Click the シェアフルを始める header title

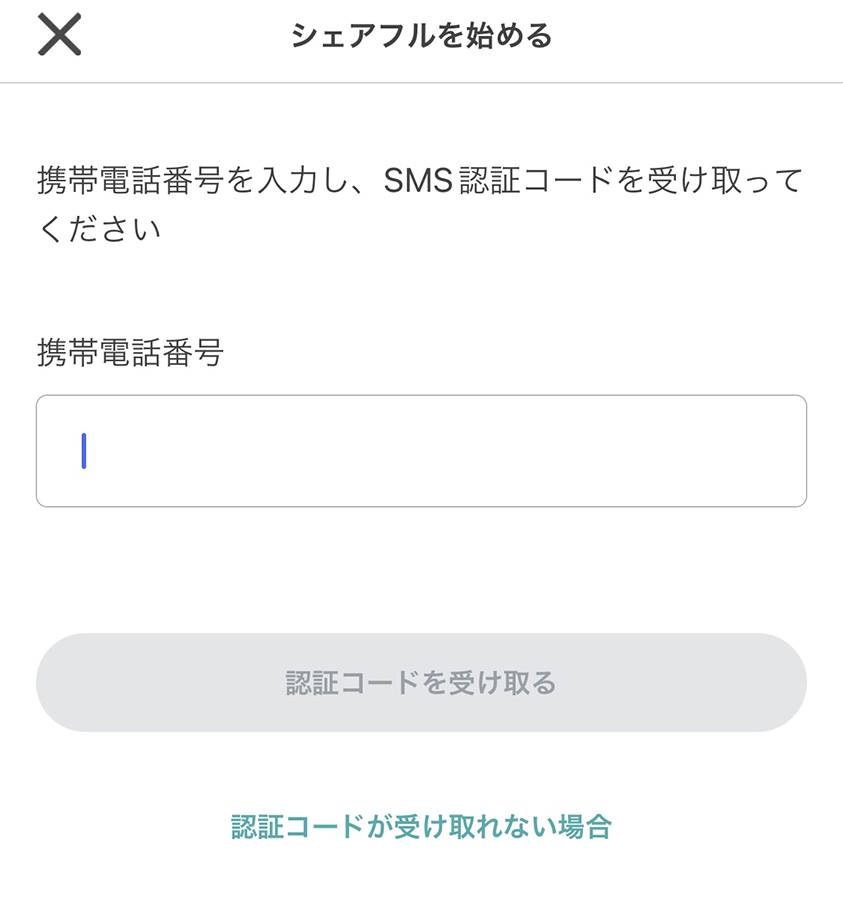tap(422, 35)
